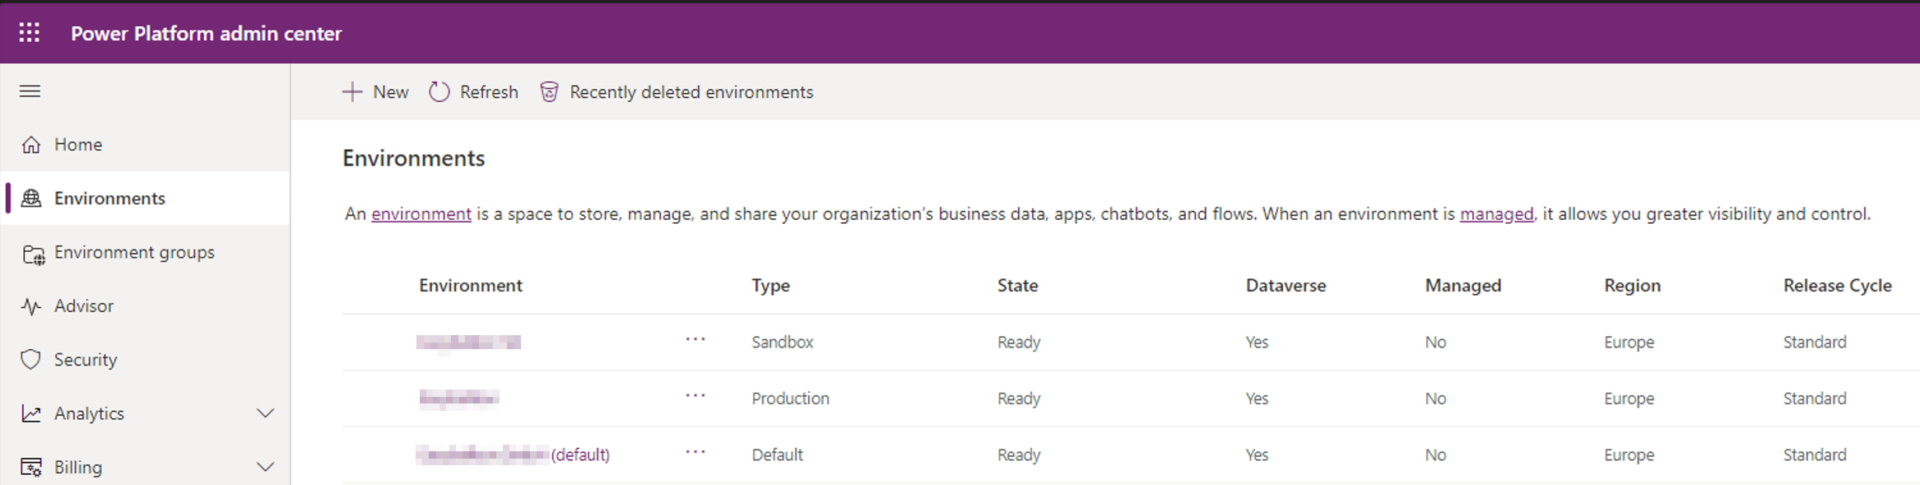Click Managed 'No' in Default row
The width and height of the screenshot is (1920, 485).
pyautogui.click(x=1435, y=455)
